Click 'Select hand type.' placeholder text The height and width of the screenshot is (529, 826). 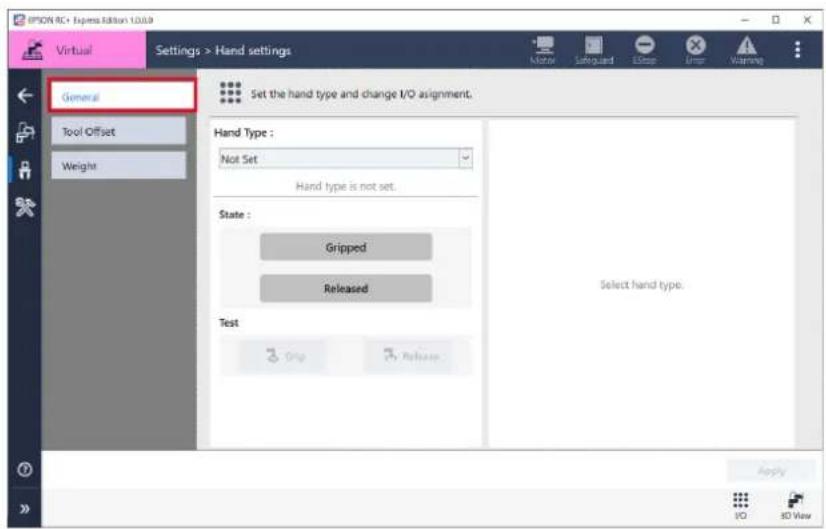point(641,285)
